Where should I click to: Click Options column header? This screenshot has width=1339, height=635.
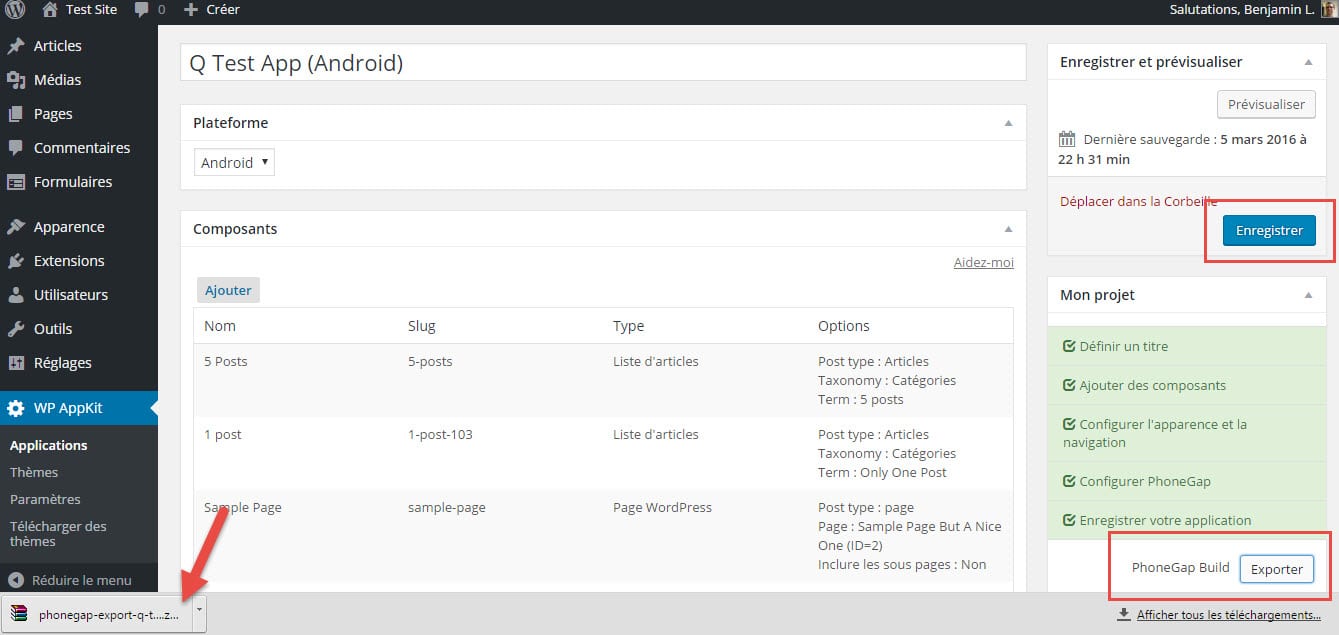(844, 325)
